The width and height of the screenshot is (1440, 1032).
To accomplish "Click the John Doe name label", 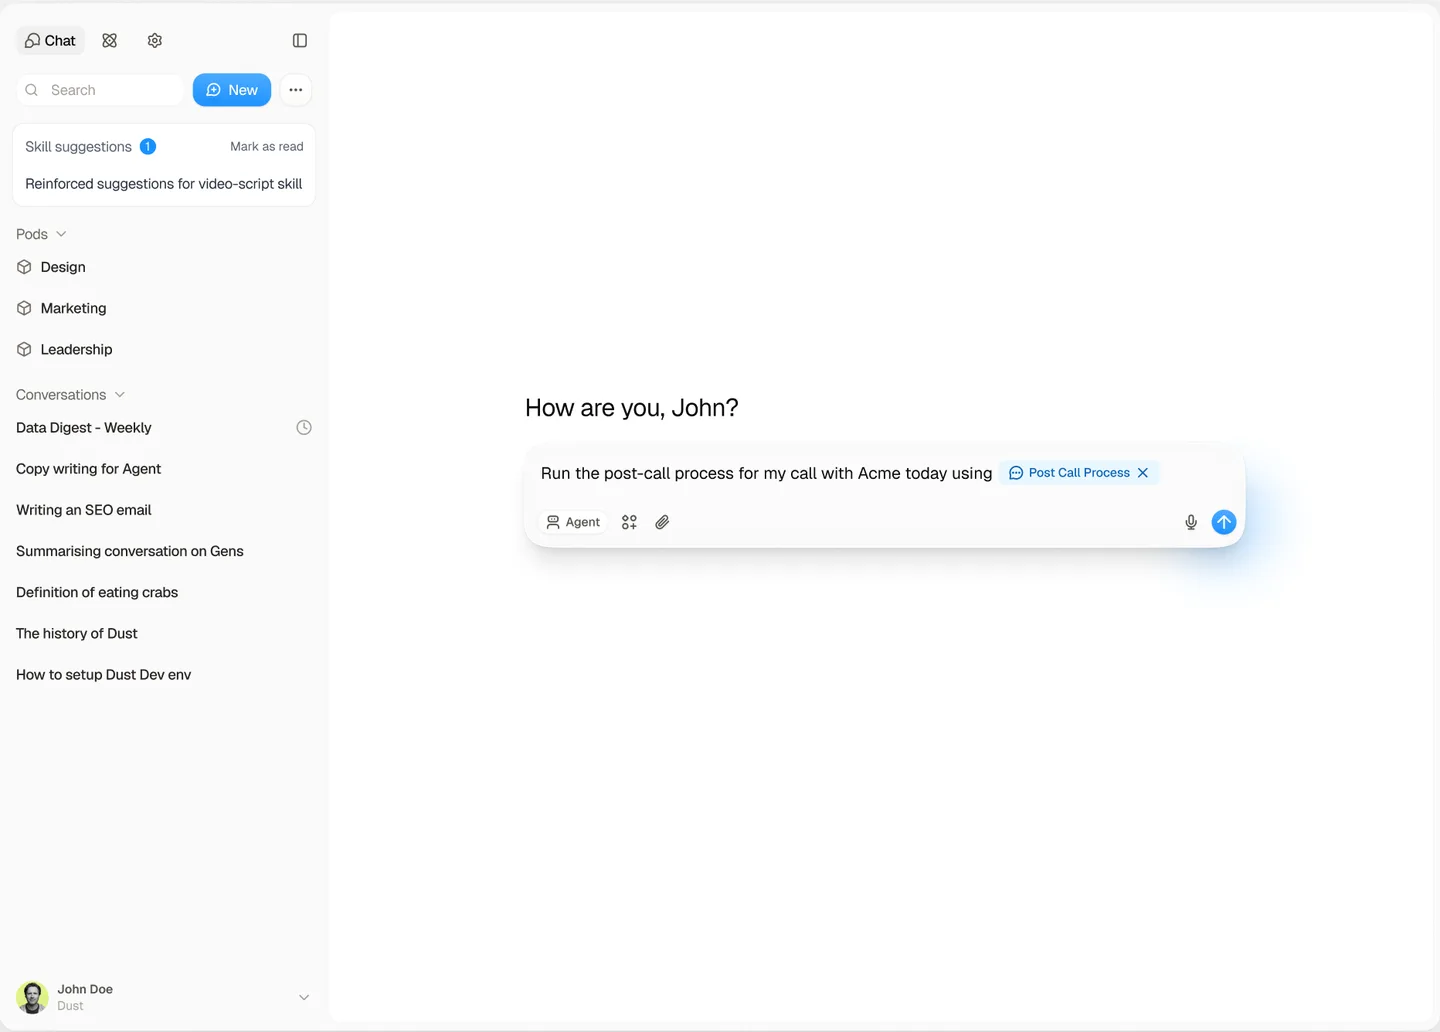I will click(85, 989).
